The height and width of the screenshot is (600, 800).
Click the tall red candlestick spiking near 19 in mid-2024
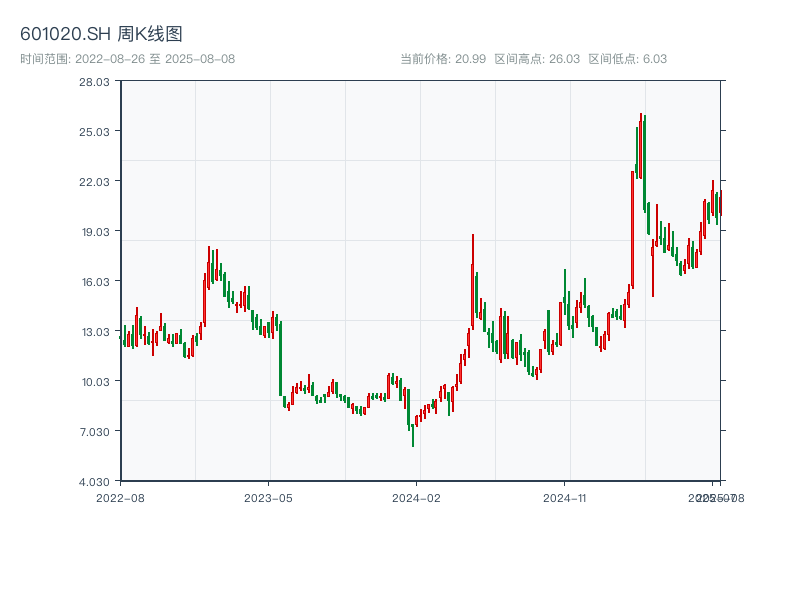[472, 282]
